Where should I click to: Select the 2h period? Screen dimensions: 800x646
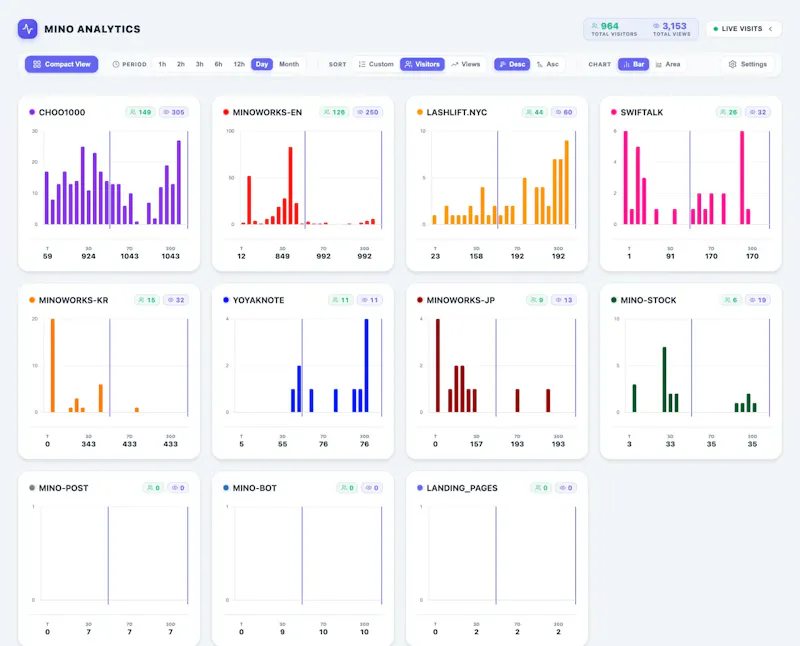click(181, 64)
